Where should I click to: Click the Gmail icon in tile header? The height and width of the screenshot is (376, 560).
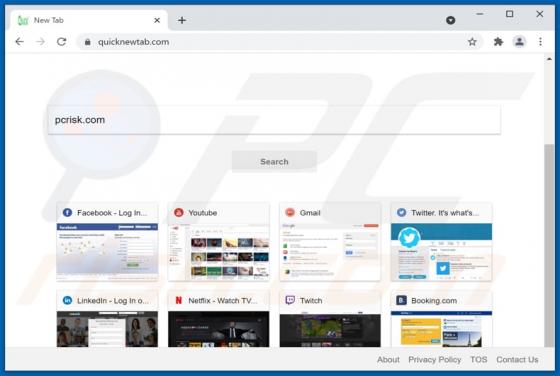point(290,212)
